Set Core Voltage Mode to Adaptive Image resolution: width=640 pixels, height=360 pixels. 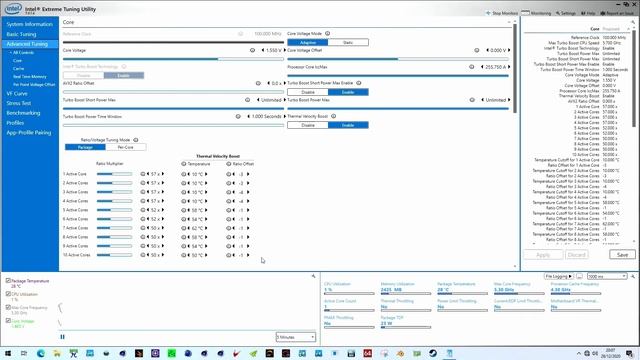[308, 42]
